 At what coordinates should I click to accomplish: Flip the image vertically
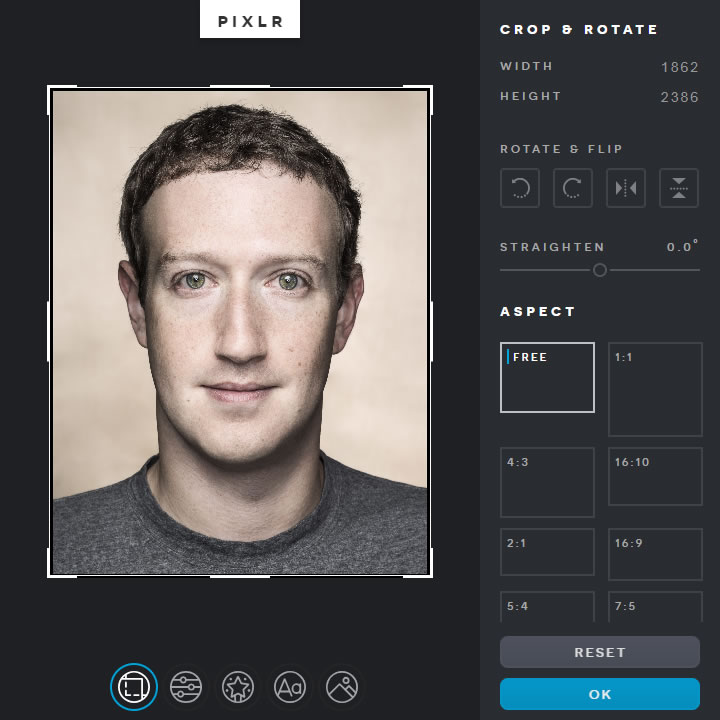679,188
